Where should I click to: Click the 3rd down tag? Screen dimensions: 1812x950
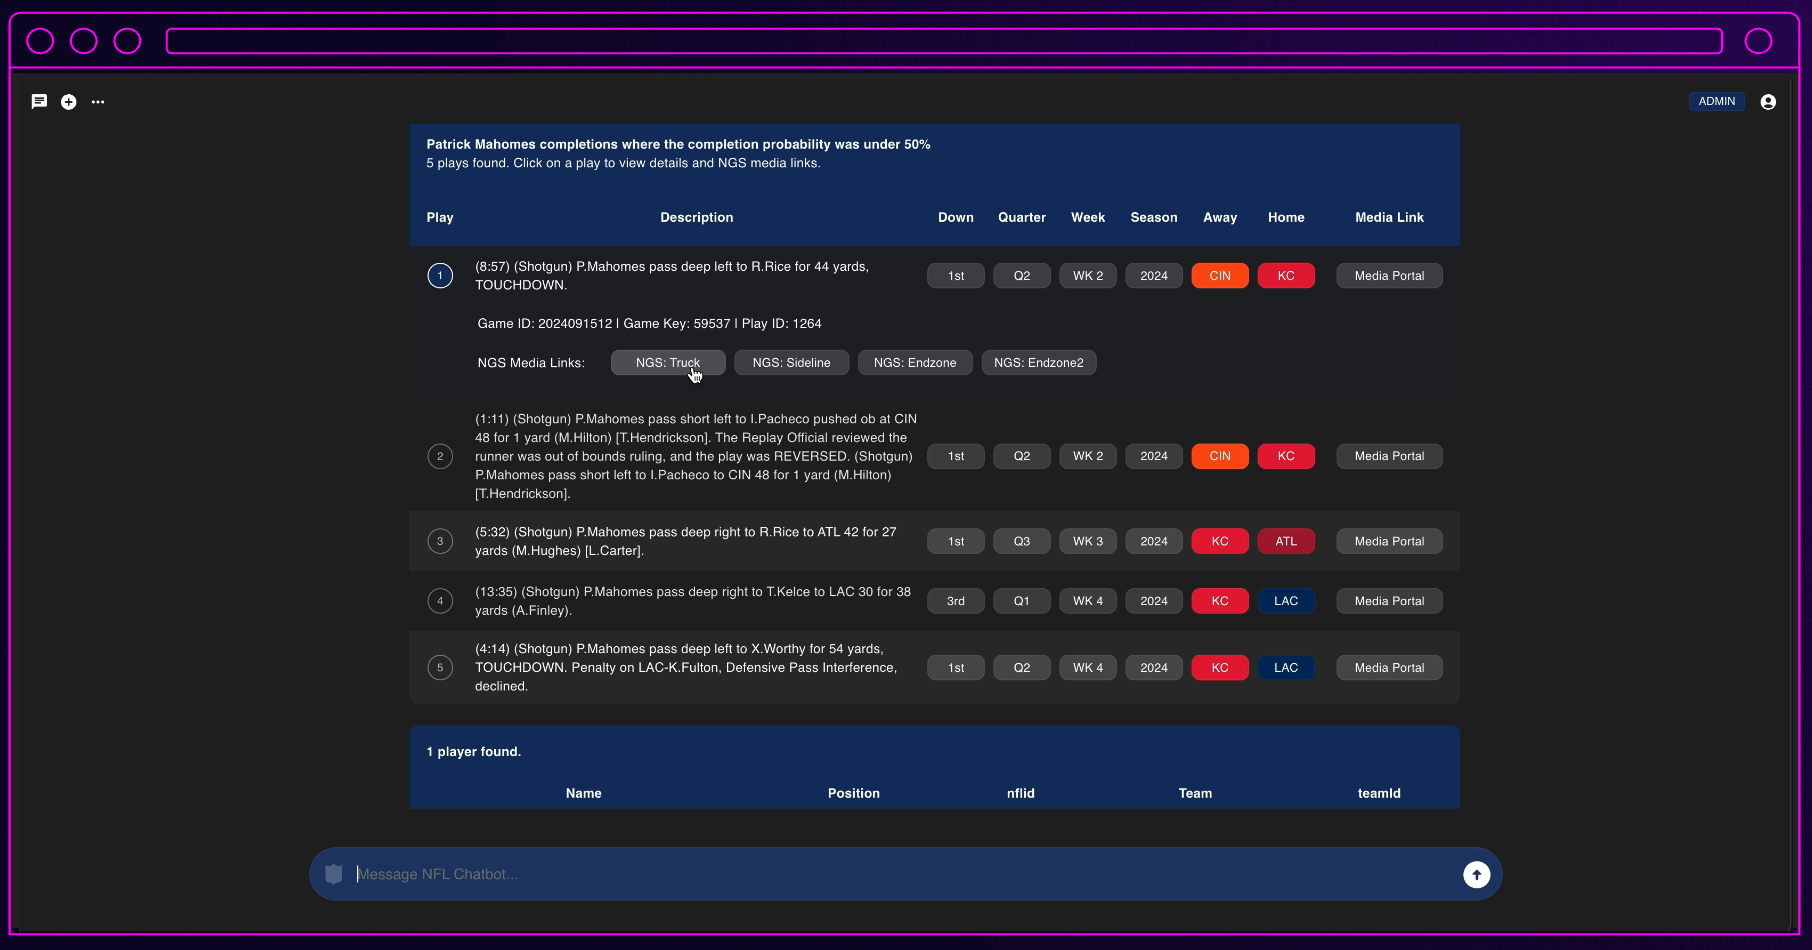pyautogui.click(x=956, y=601)
